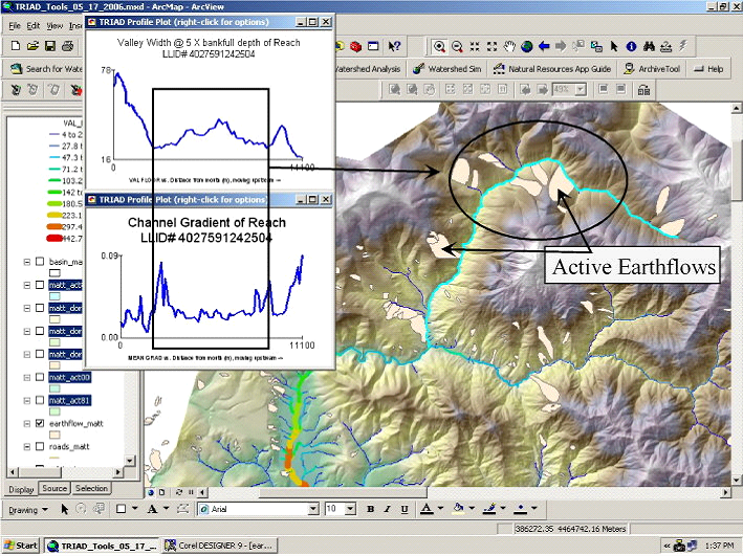This screenshot has width=743, height=556.
Task: Open the Edit menu
Action: coord(33,26)
